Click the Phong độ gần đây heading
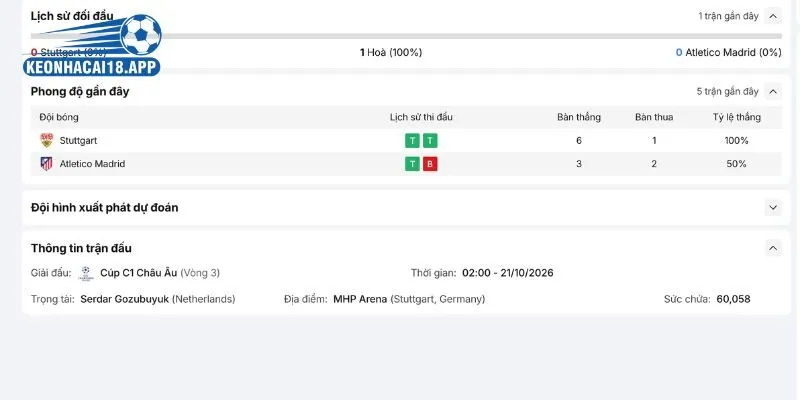Screen dimensions: 800x400 80,92
